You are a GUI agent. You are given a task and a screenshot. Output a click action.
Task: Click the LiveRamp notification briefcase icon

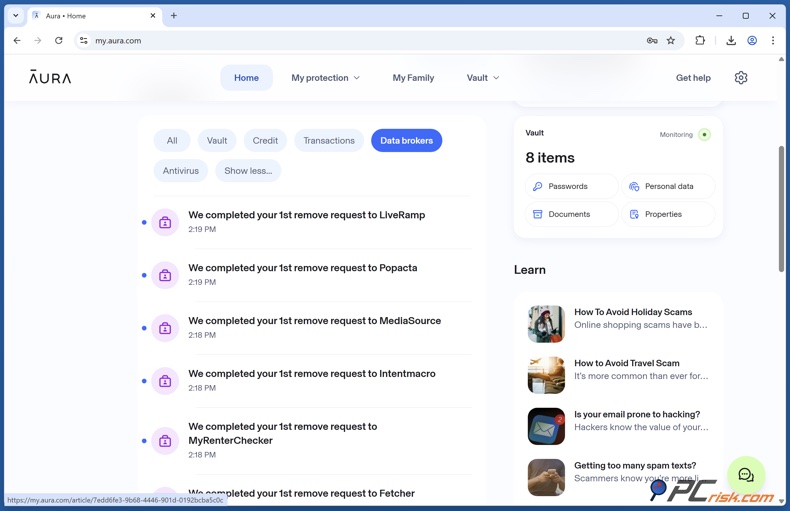165,222
